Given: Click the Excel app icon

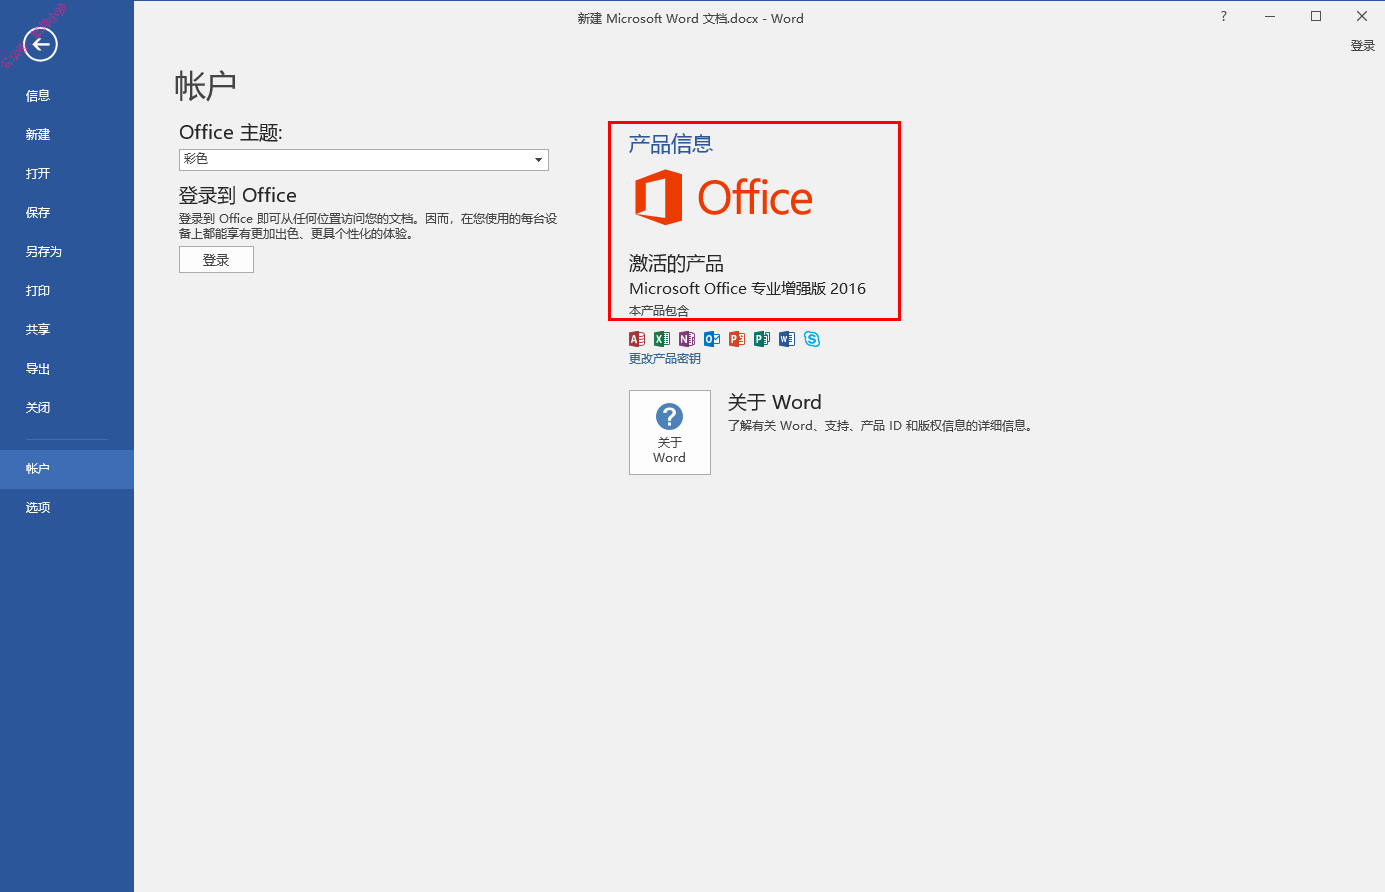Looking at the screenshot, I should [x=662, y=339].
